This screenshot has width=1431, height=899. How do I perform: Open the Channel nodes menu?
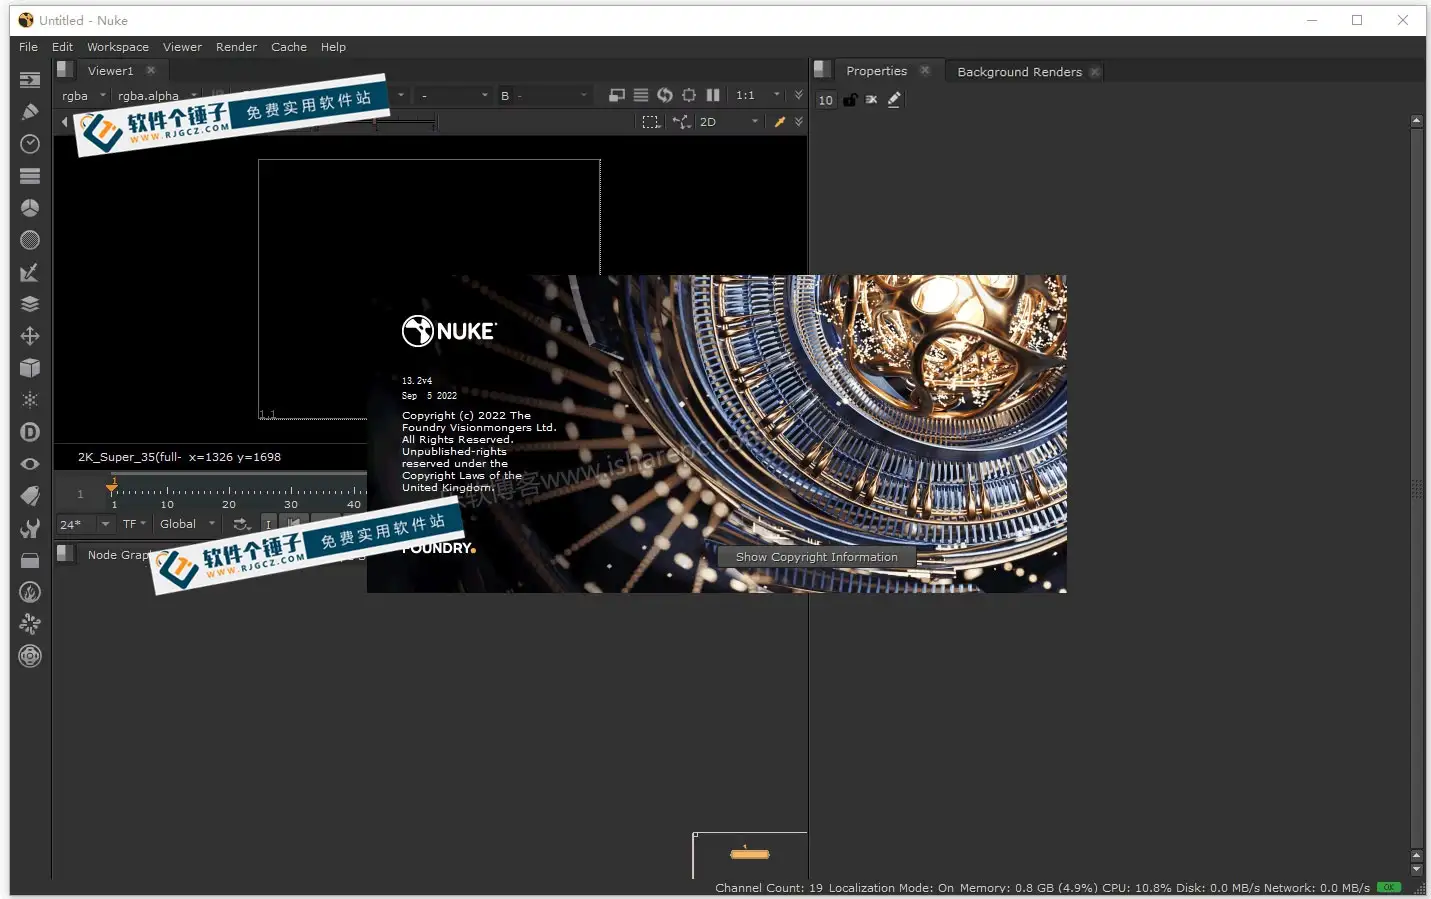pyautogui.click(x=30, y=176)
